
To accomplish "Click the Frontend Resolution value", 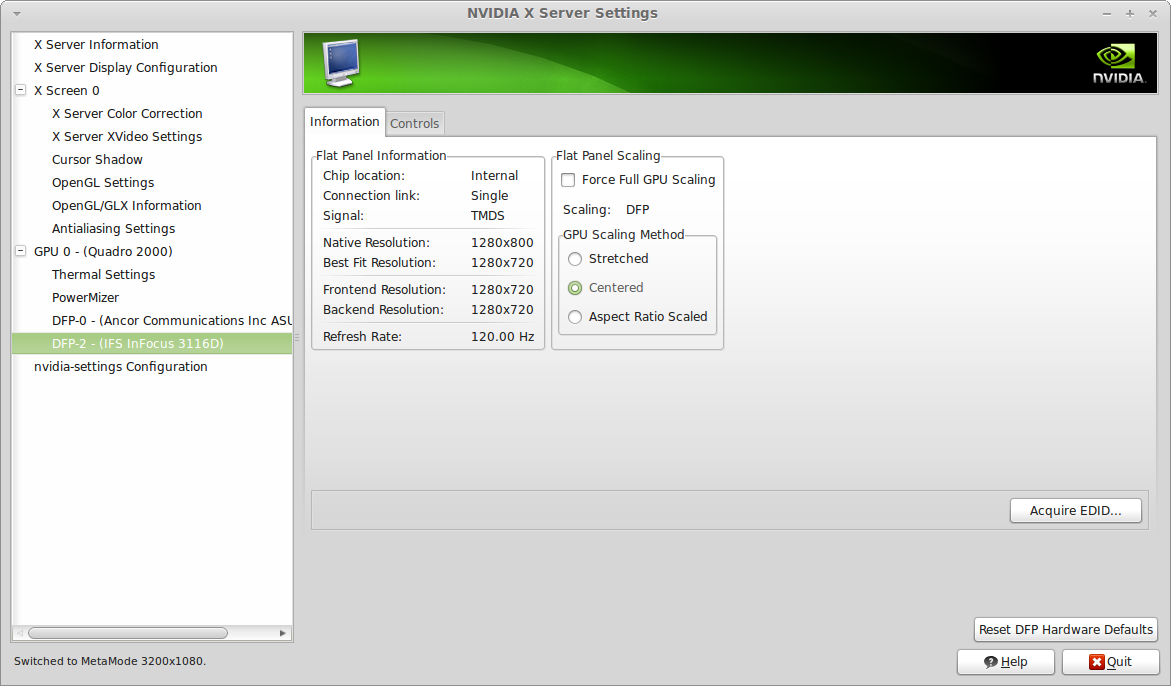I will (x=502, y=290).
